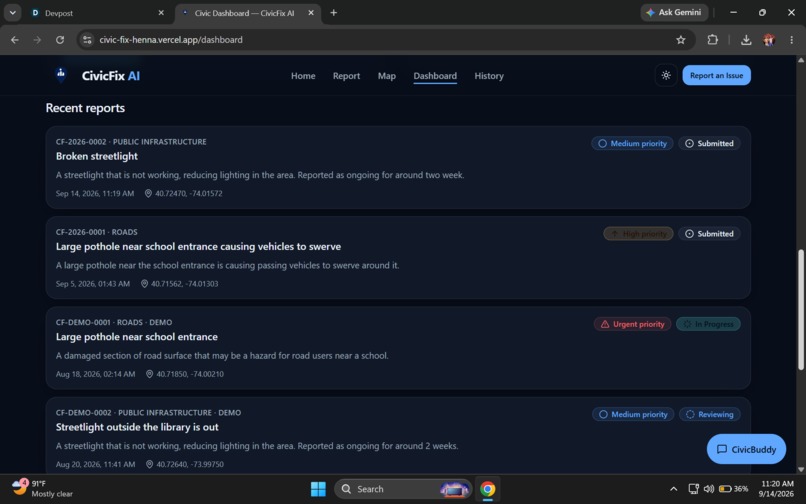Screen dimensions: 806x504
Task: Open 'Streetlight outside the library is out' report
Action: 137,427
